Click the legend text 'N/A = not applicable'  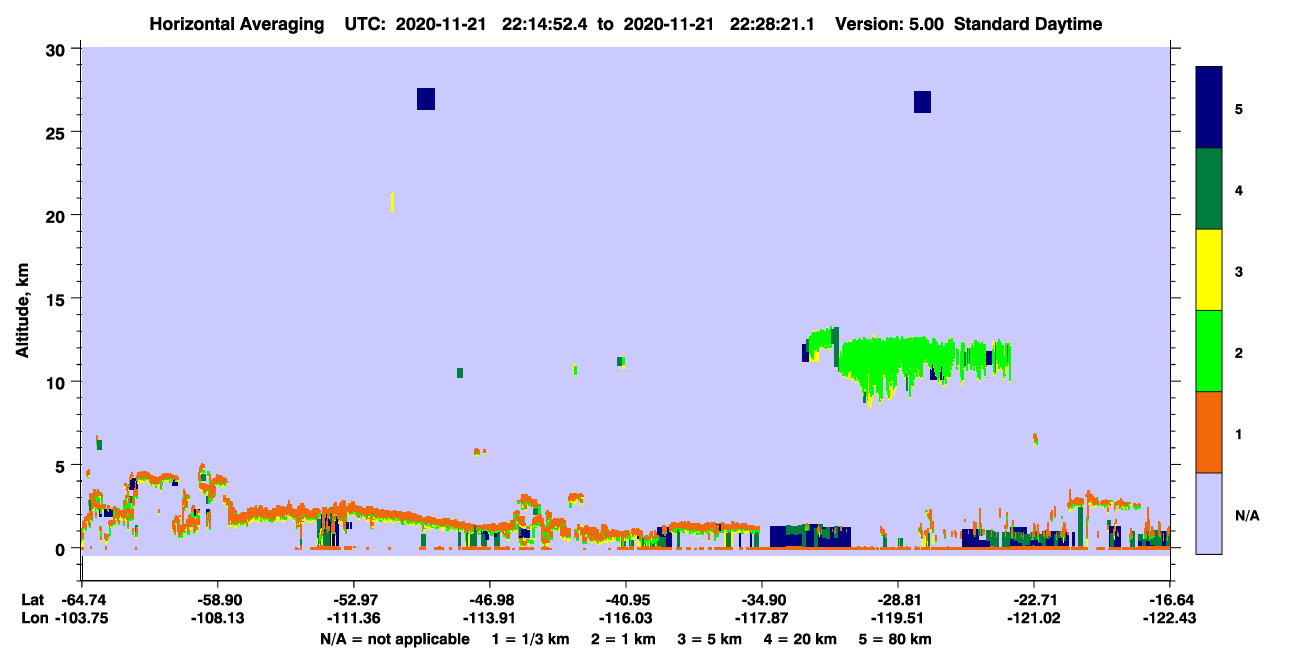(x=394, y=639)
